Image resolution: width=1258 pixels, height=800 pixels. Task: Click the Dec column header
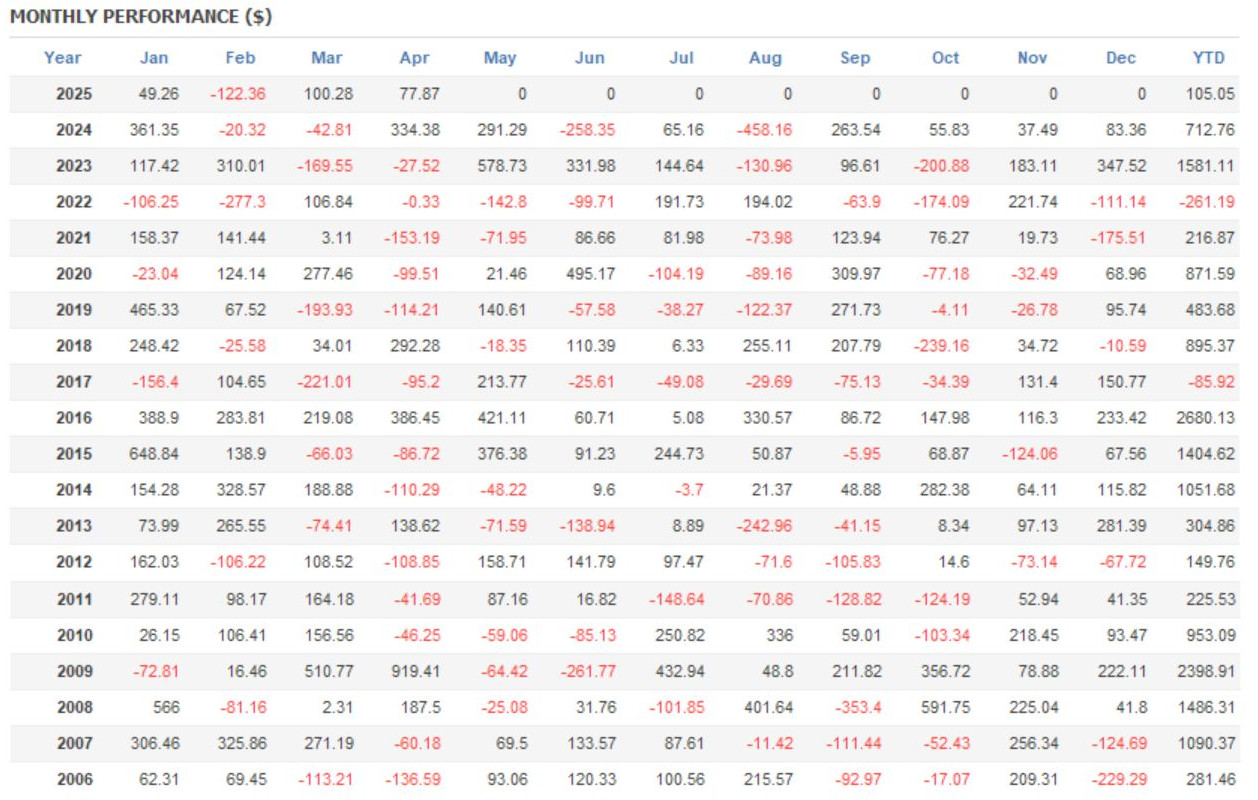1121,58
